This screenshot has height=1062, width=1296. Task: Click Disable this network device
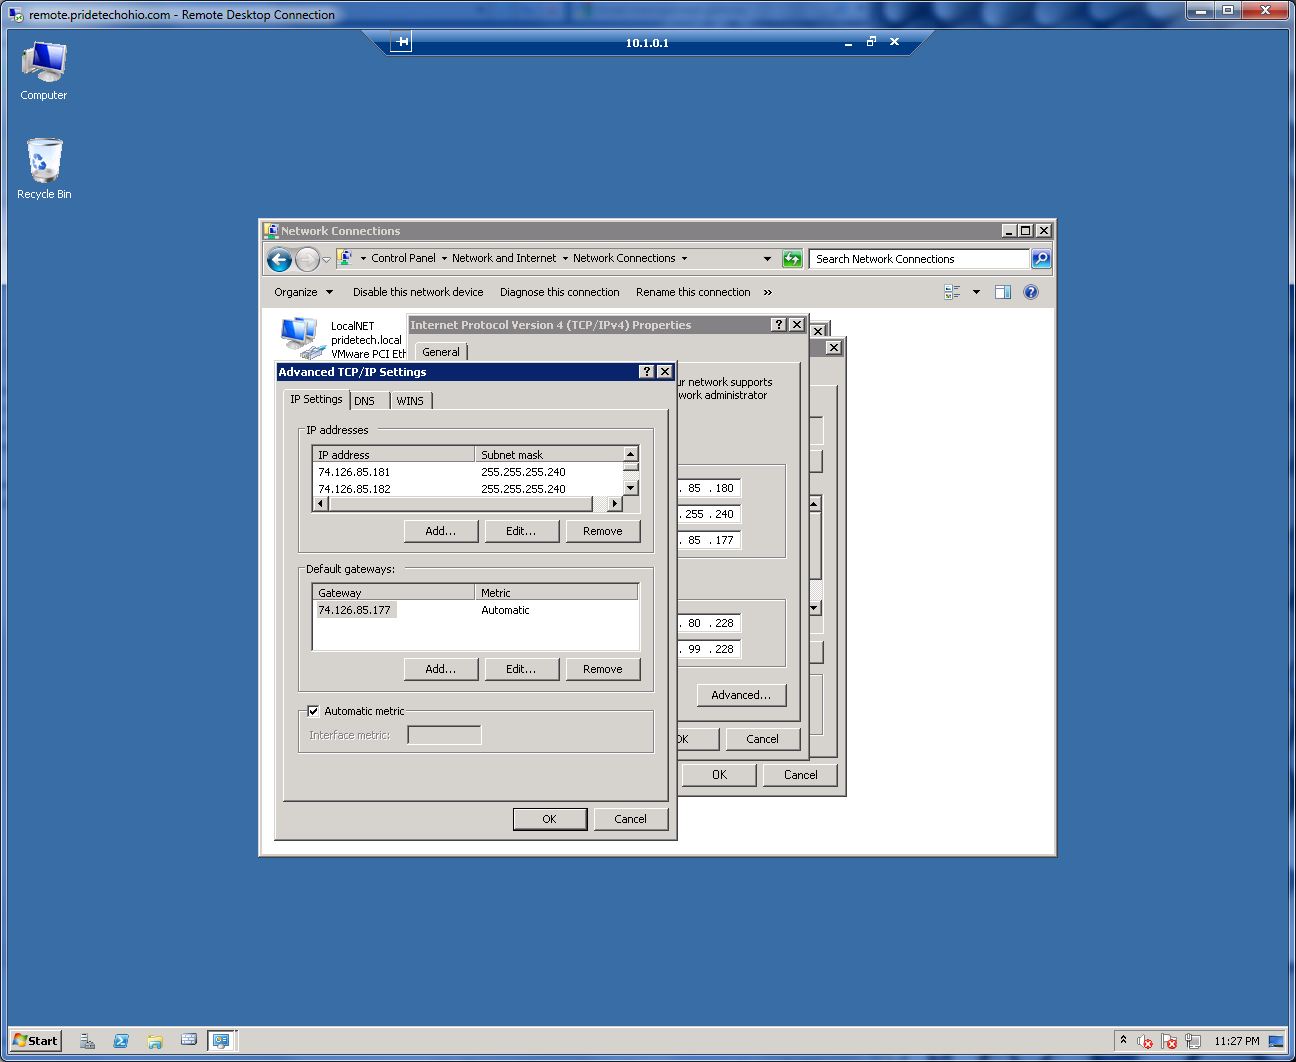pyautogui.click(x=418, y=292)
